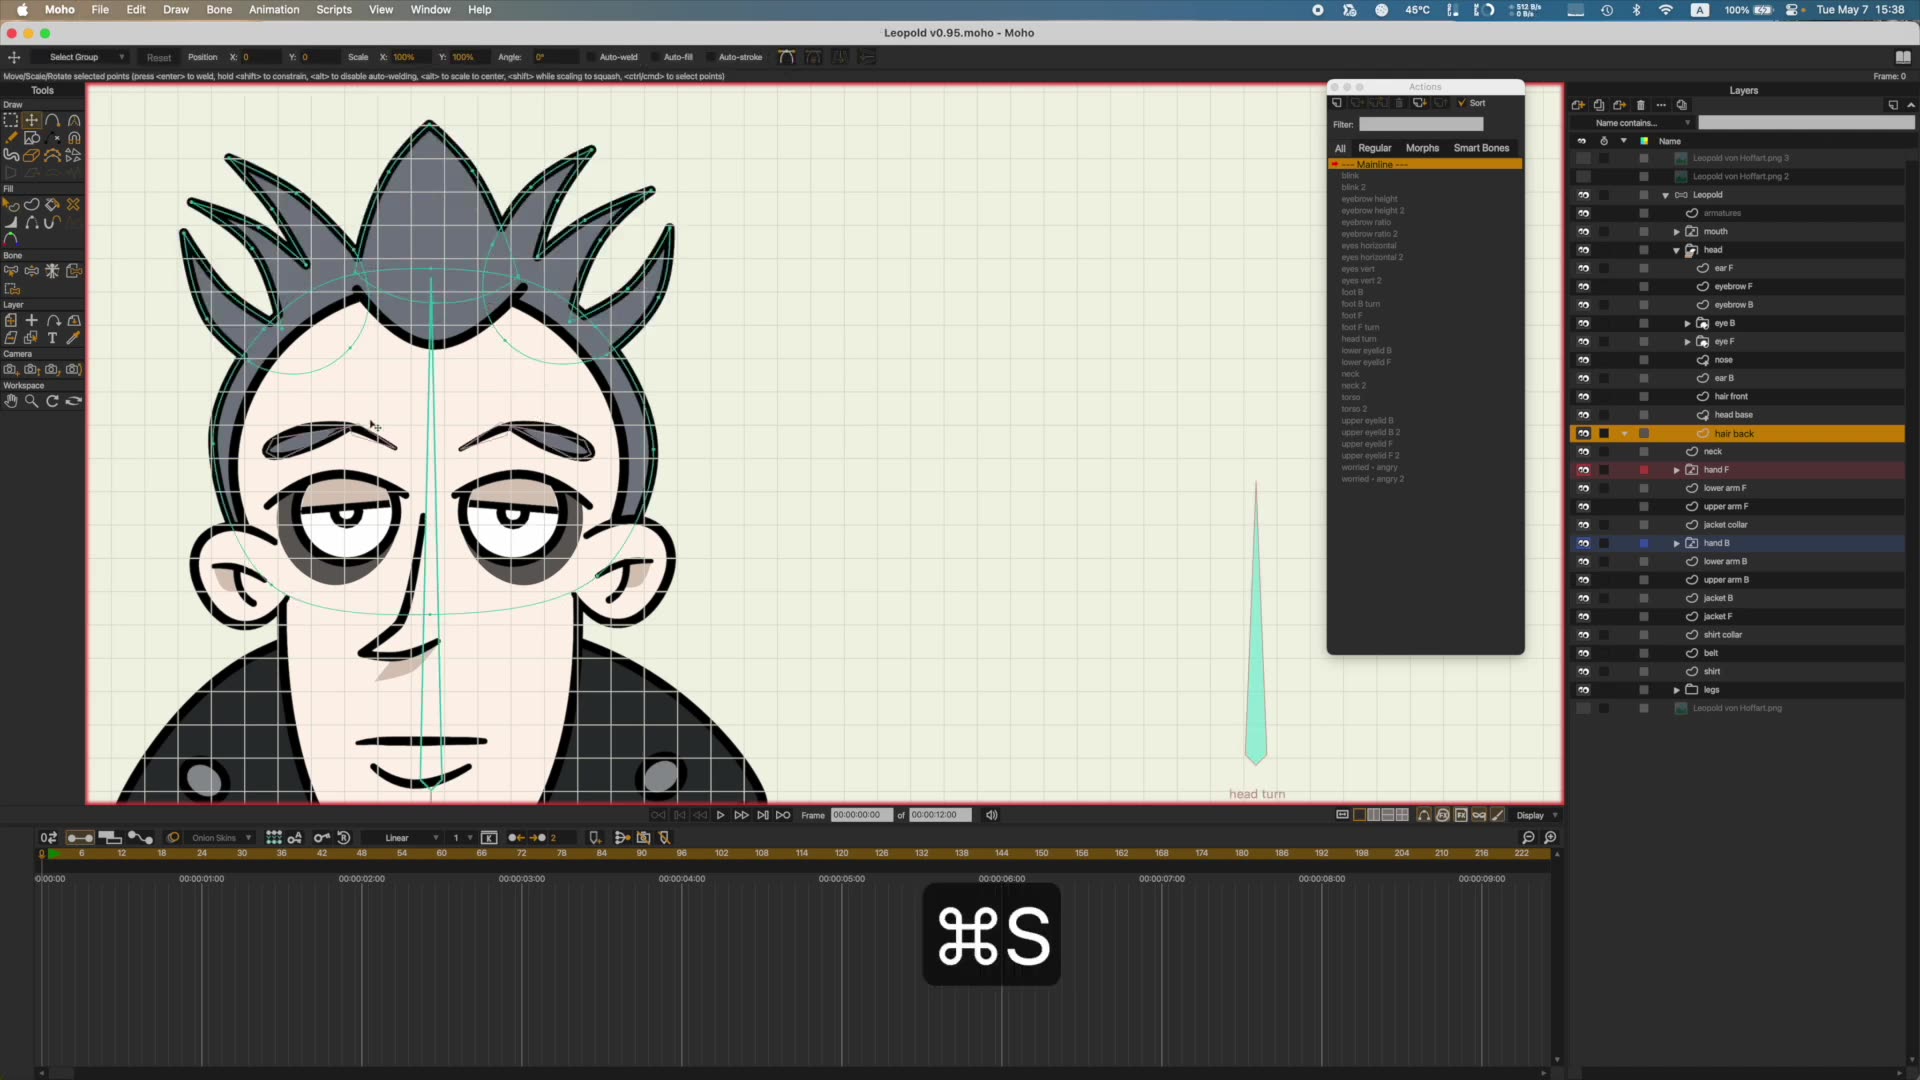Switch to the Smart Bones tab
The image size is (1920, 1080).
(x=1481, y=147)
